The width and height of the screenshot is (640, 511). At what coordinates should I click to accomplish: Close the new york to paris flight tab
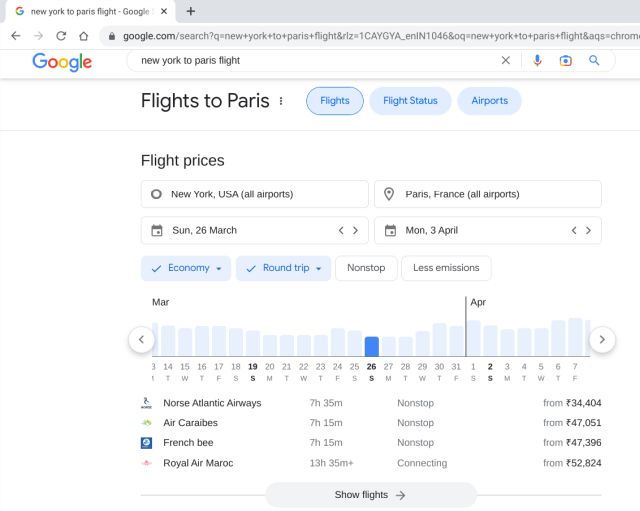[164, 11]
